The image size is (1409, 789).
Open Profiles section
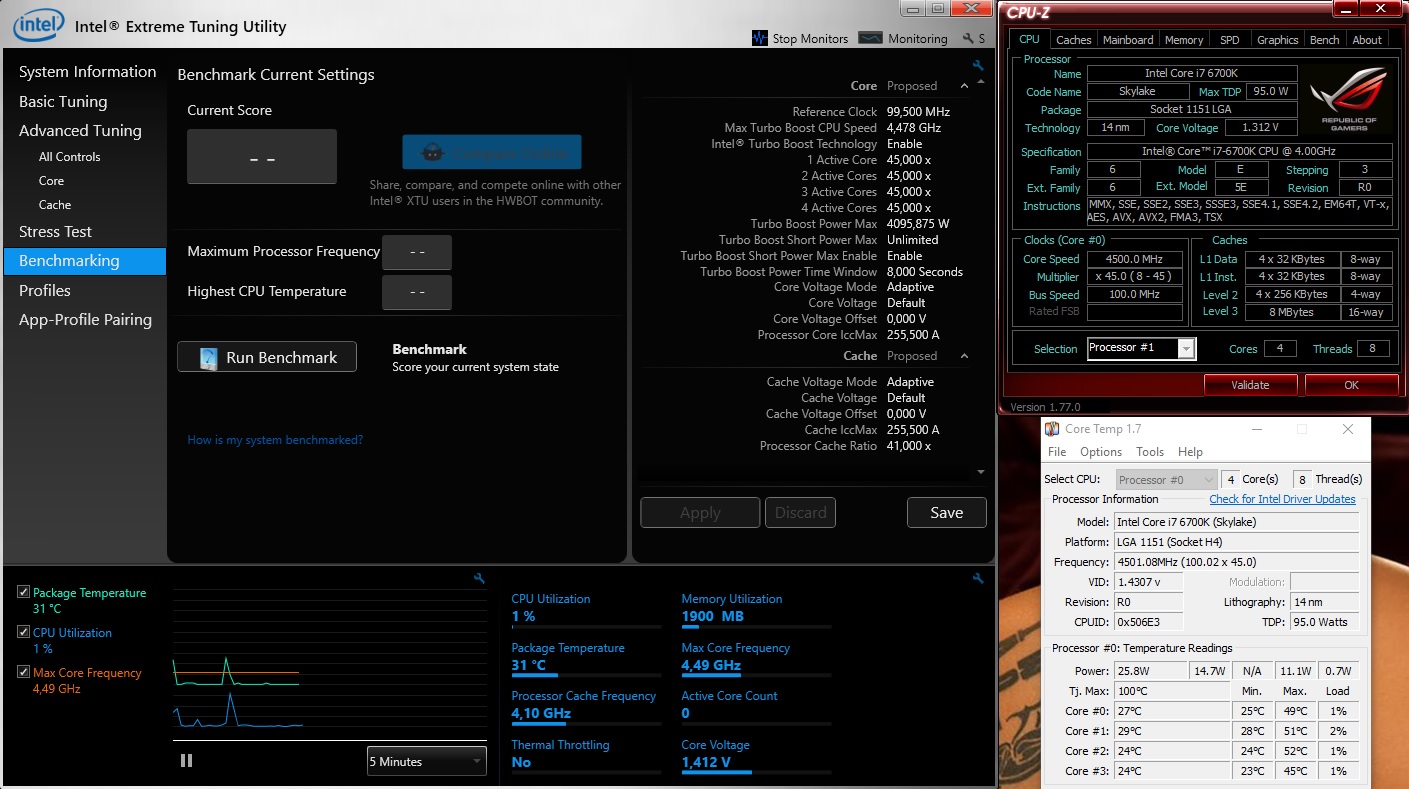[45, 290]
